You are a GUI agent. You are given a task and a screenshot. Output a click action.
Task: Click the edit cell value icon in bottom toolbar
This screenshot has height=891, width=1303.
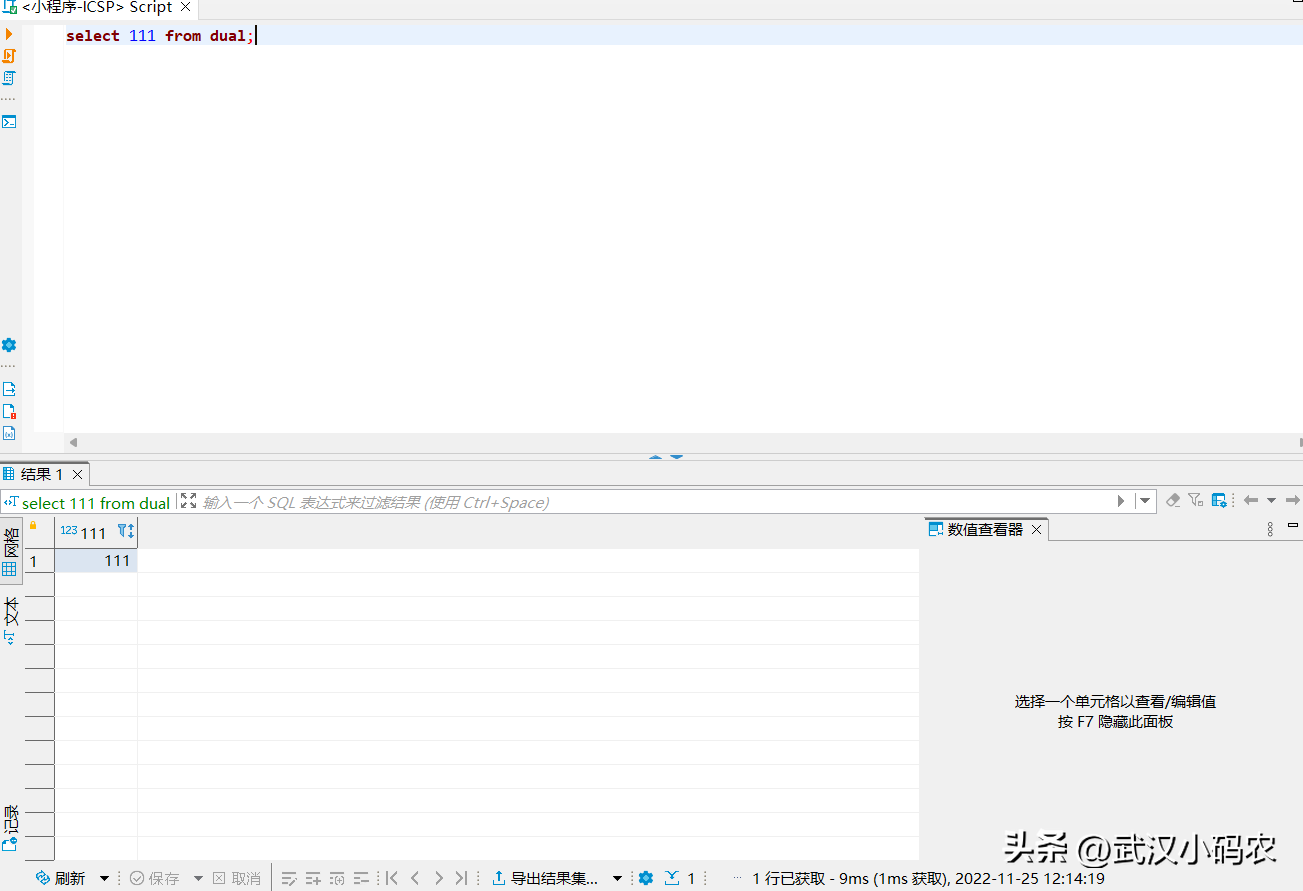[289, 878]
